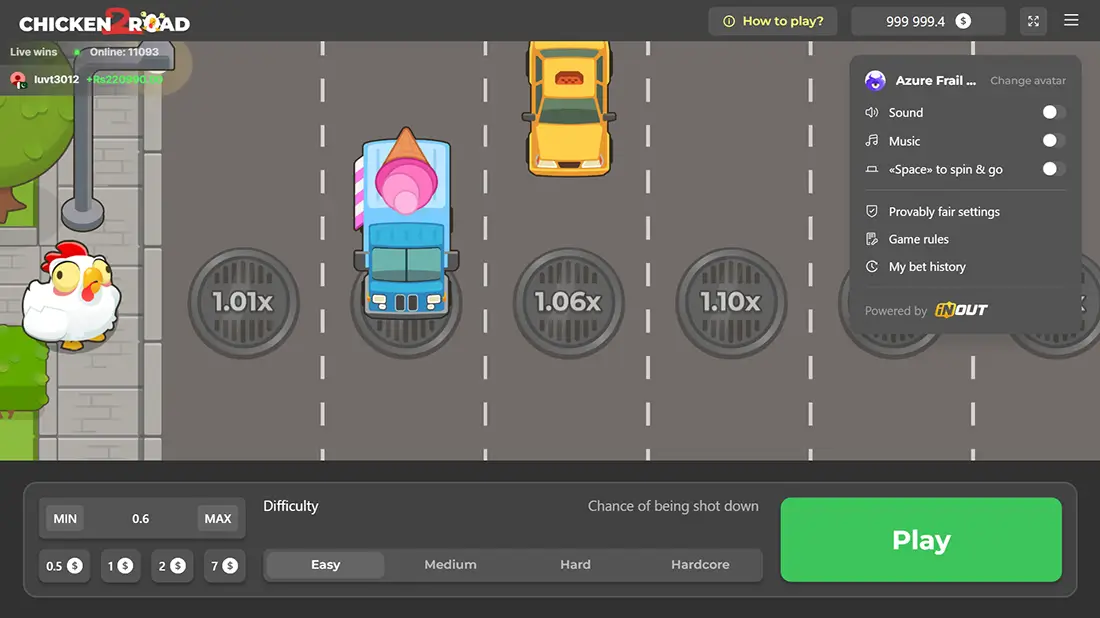Screen dimensions: 1100x618
Task: Switch difficulty to Hardcore
Action: [700, 565]
